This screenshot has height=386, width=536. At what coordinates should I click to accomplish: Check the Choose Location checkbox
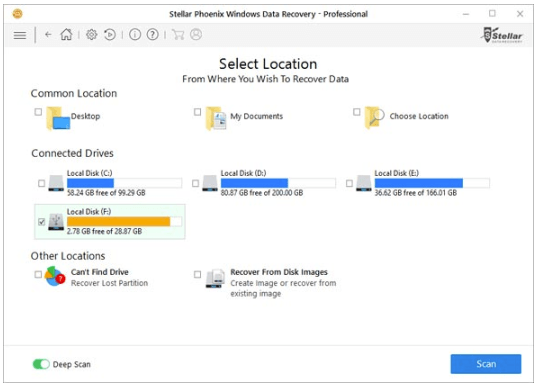point(357,112)
